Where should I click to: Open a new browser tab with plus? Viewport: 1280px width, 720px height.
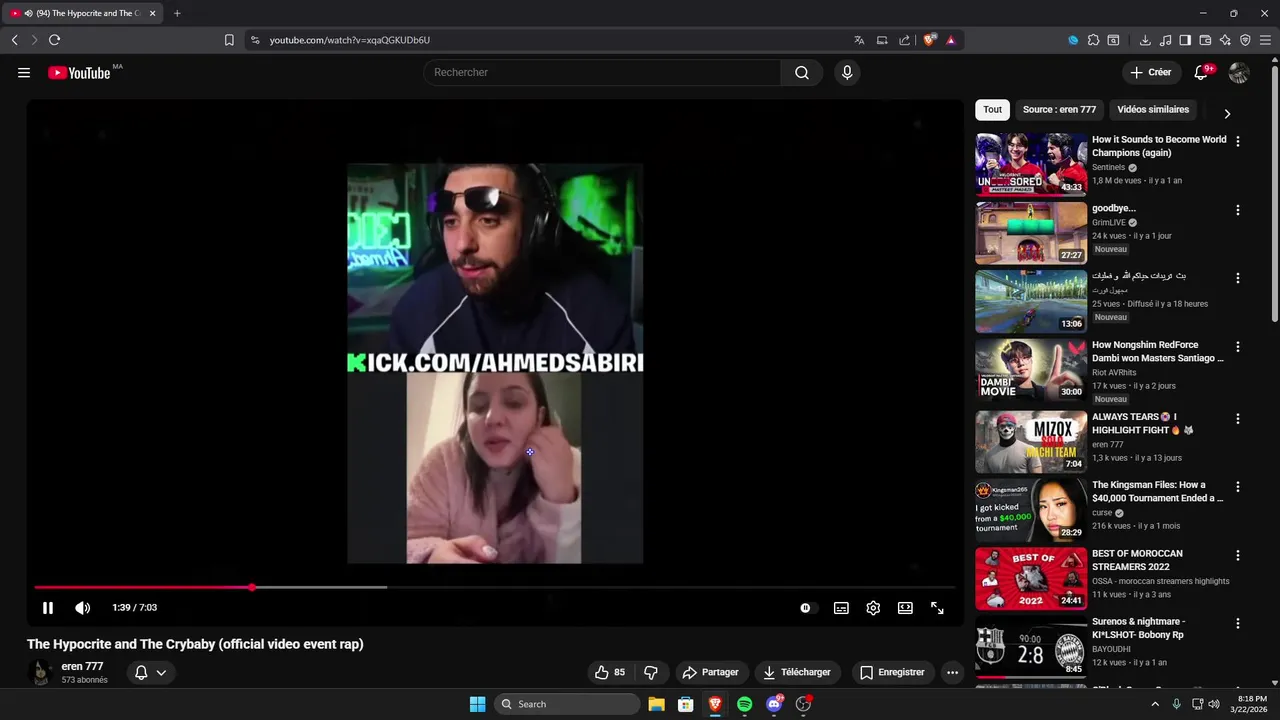(x=177, y=13)
